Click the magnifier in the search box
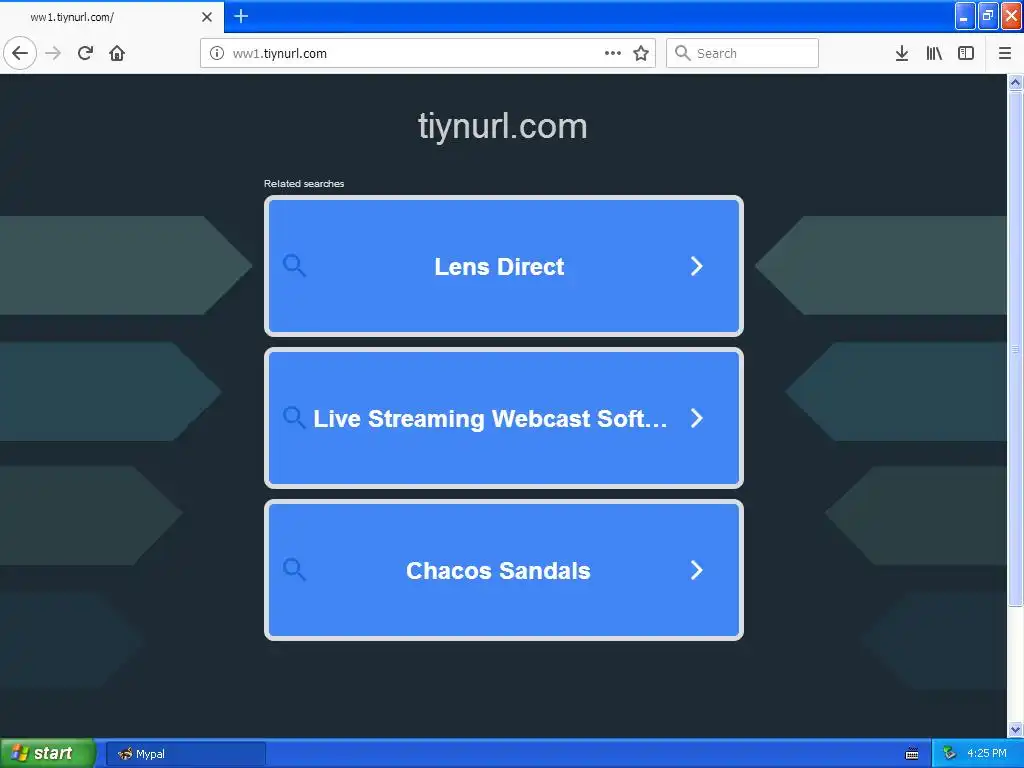1024x768 pixels. point(682,53)
